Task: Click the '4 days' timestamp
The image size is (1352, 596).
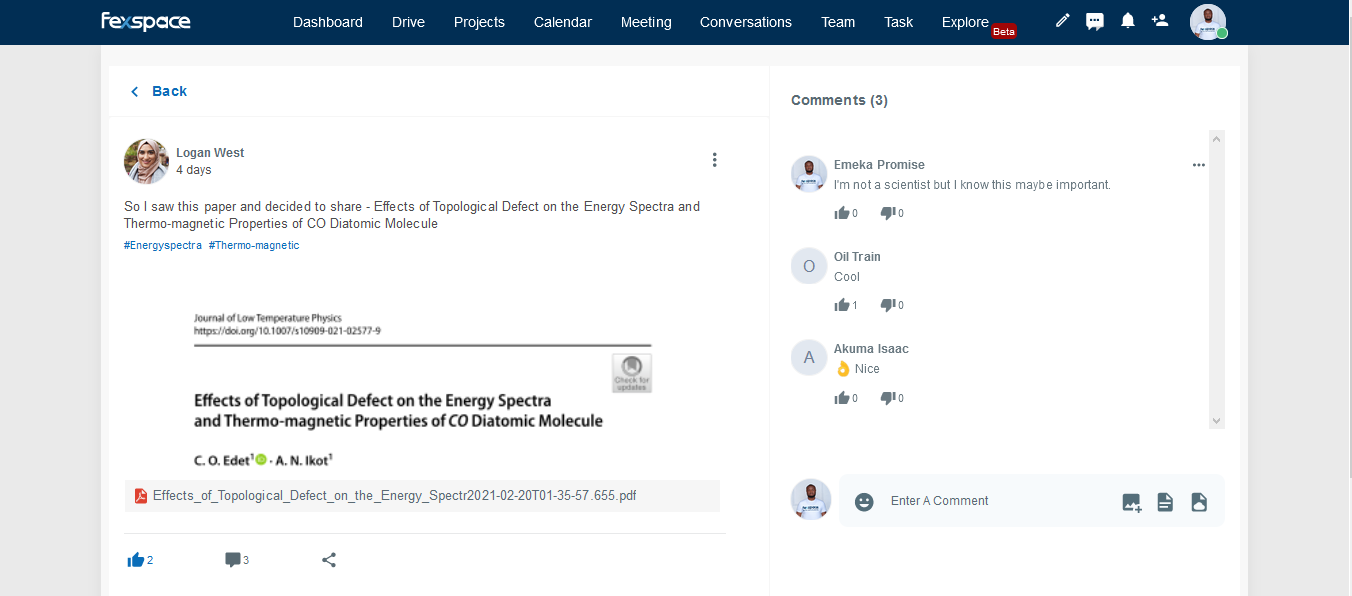Action: 194,170
